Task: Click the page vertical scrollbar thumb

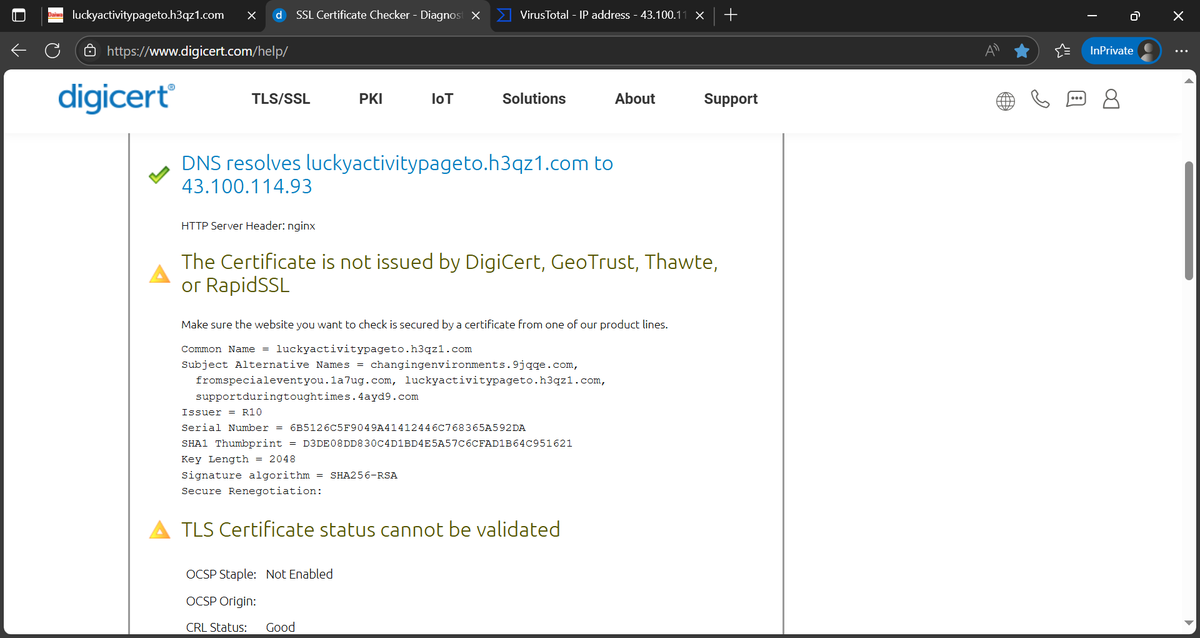Action: [1188, 219]
